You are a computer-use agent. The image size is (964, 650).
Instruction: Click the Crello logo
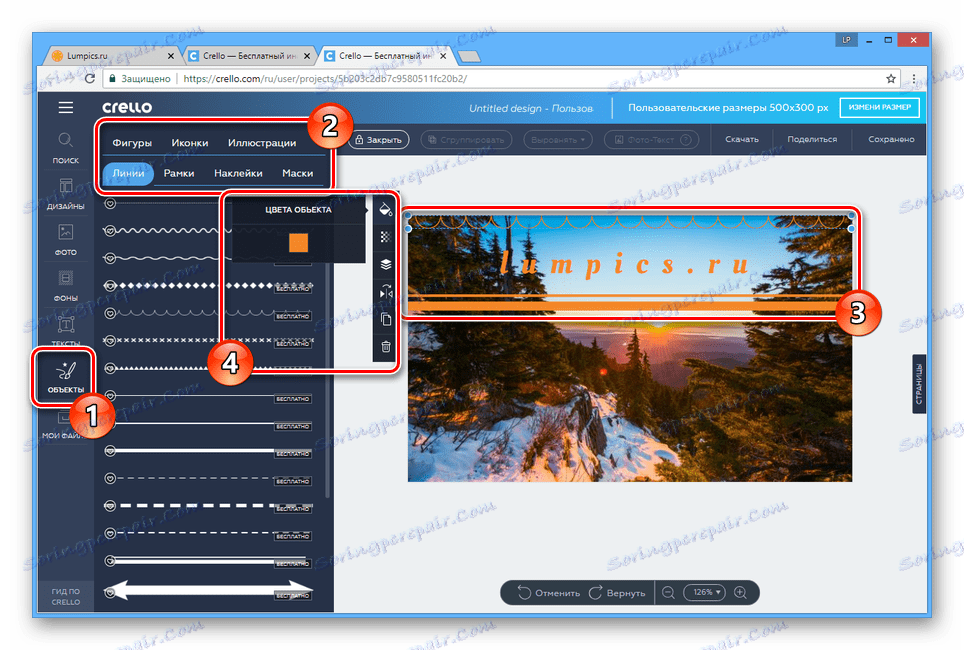point(127,107)
